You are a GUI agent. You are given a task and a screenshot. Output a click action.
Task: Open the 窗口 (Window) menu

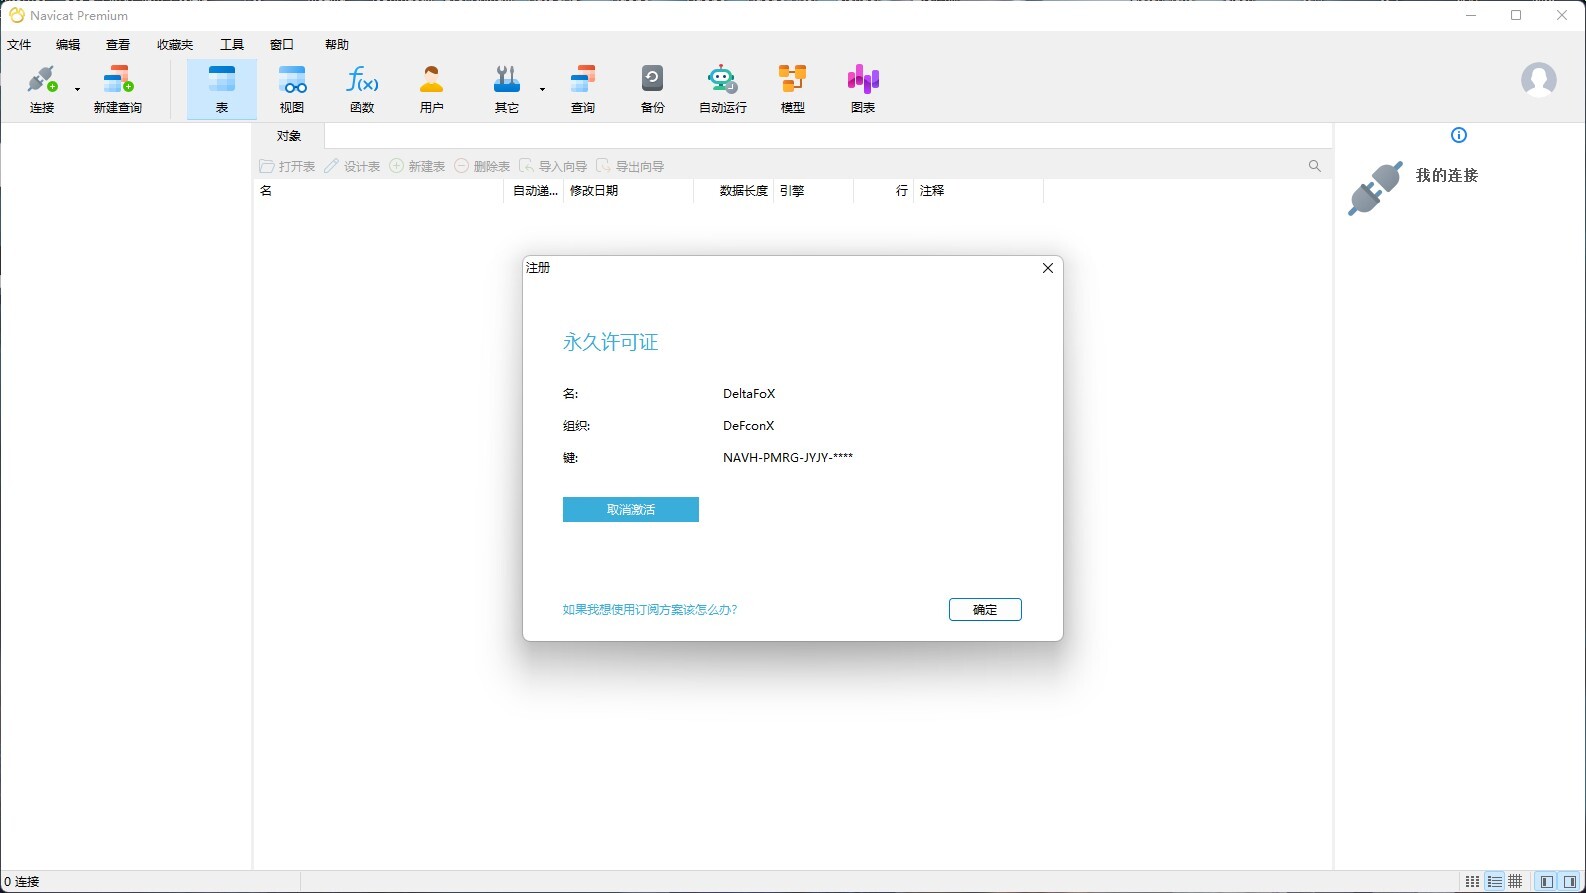tap(282, 45)
